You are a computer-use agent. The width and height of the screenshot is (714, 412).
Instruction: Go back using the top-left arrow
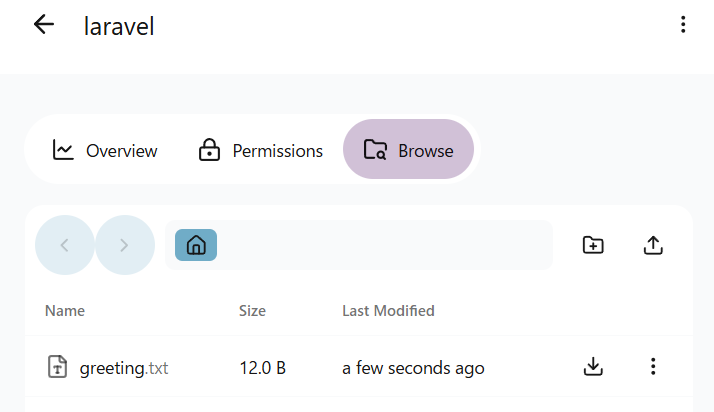point(43,25)
